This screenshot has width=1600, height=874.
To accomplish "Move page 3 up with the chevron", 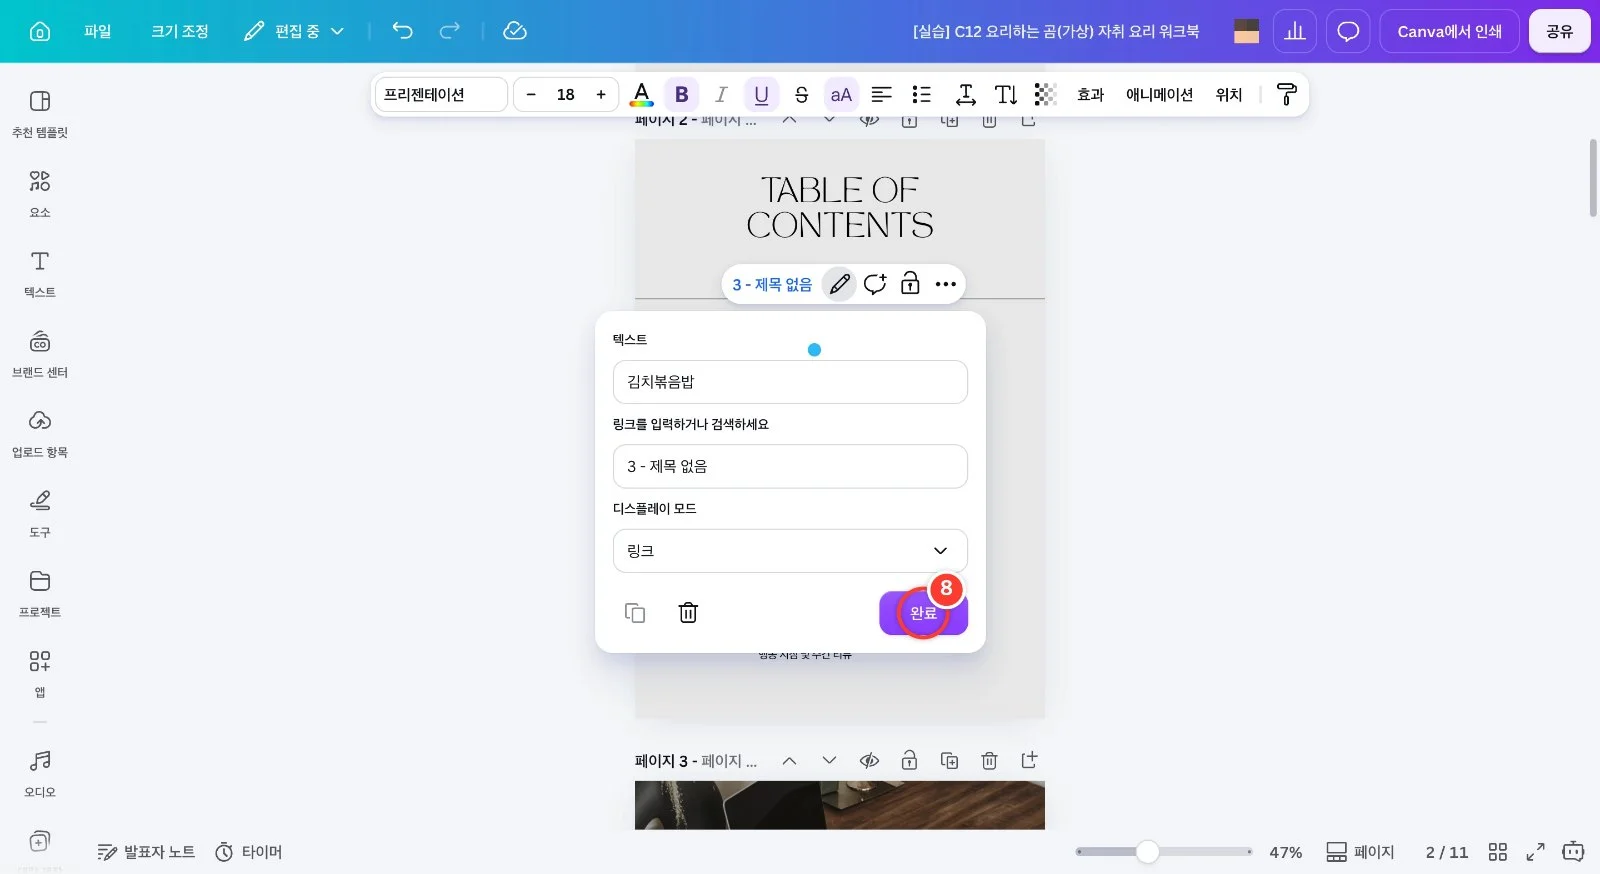I will [x=789, y=761].
